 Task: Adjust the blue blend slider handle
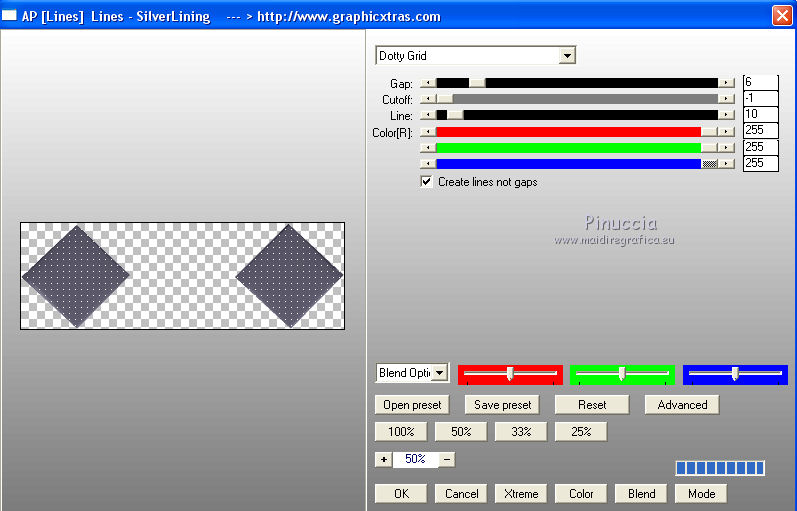tap(735, 374)
